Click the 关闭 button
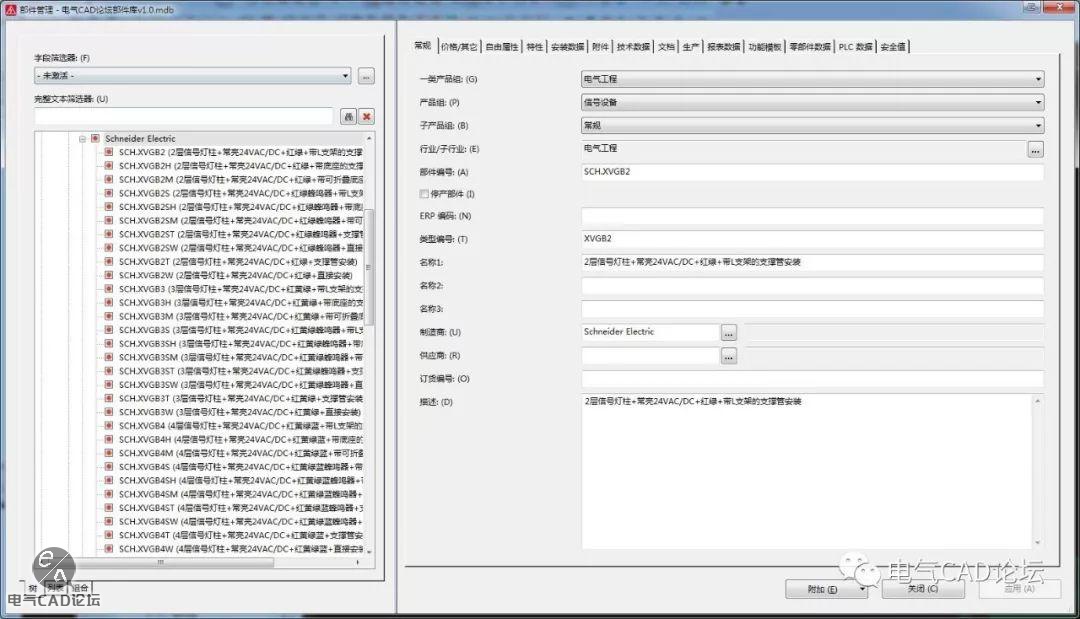Viewport: 1080px width, 619px height. point(922,589)
